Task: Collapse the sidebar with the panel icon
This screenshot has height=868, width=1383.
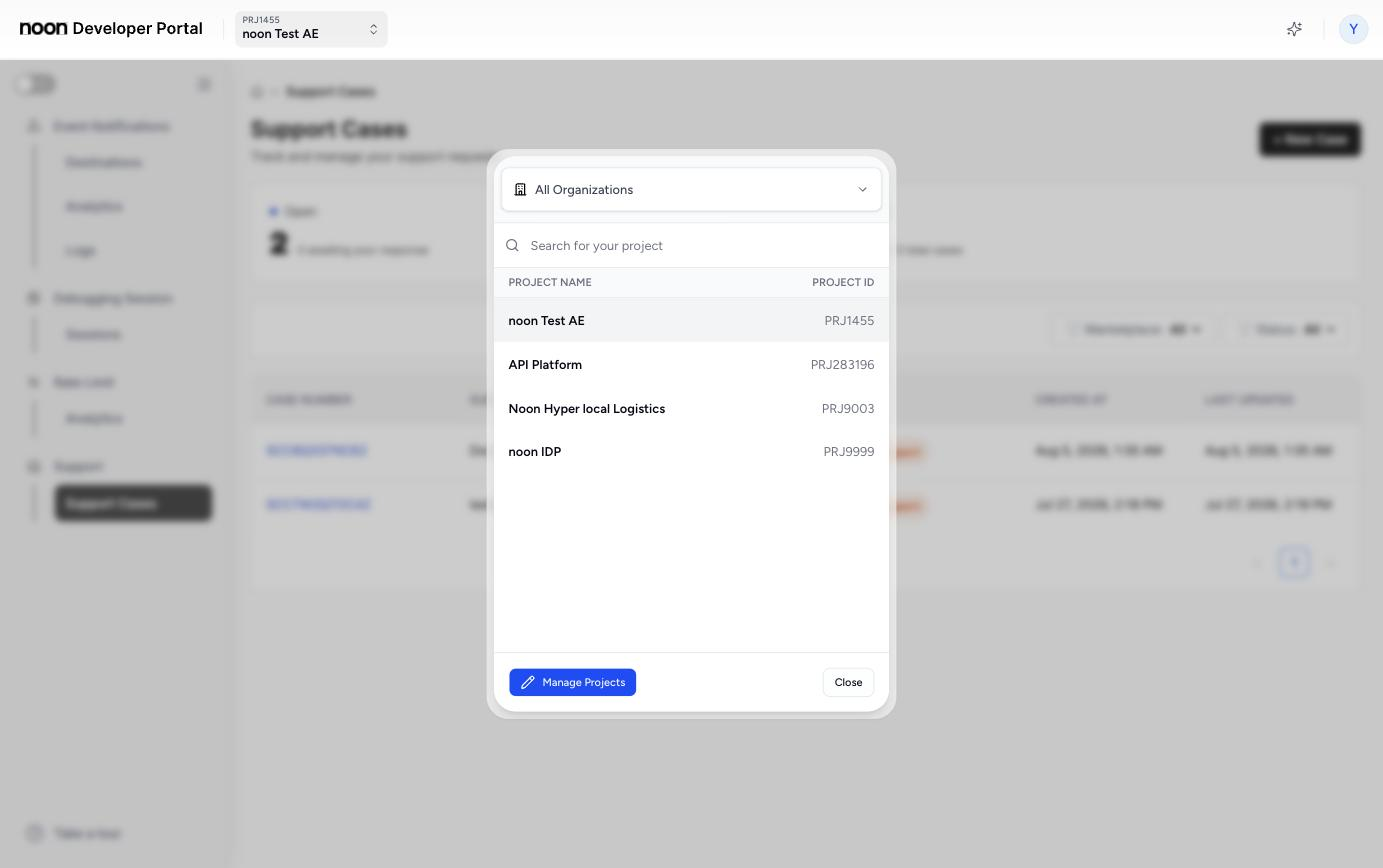Action: coord(204,85)
